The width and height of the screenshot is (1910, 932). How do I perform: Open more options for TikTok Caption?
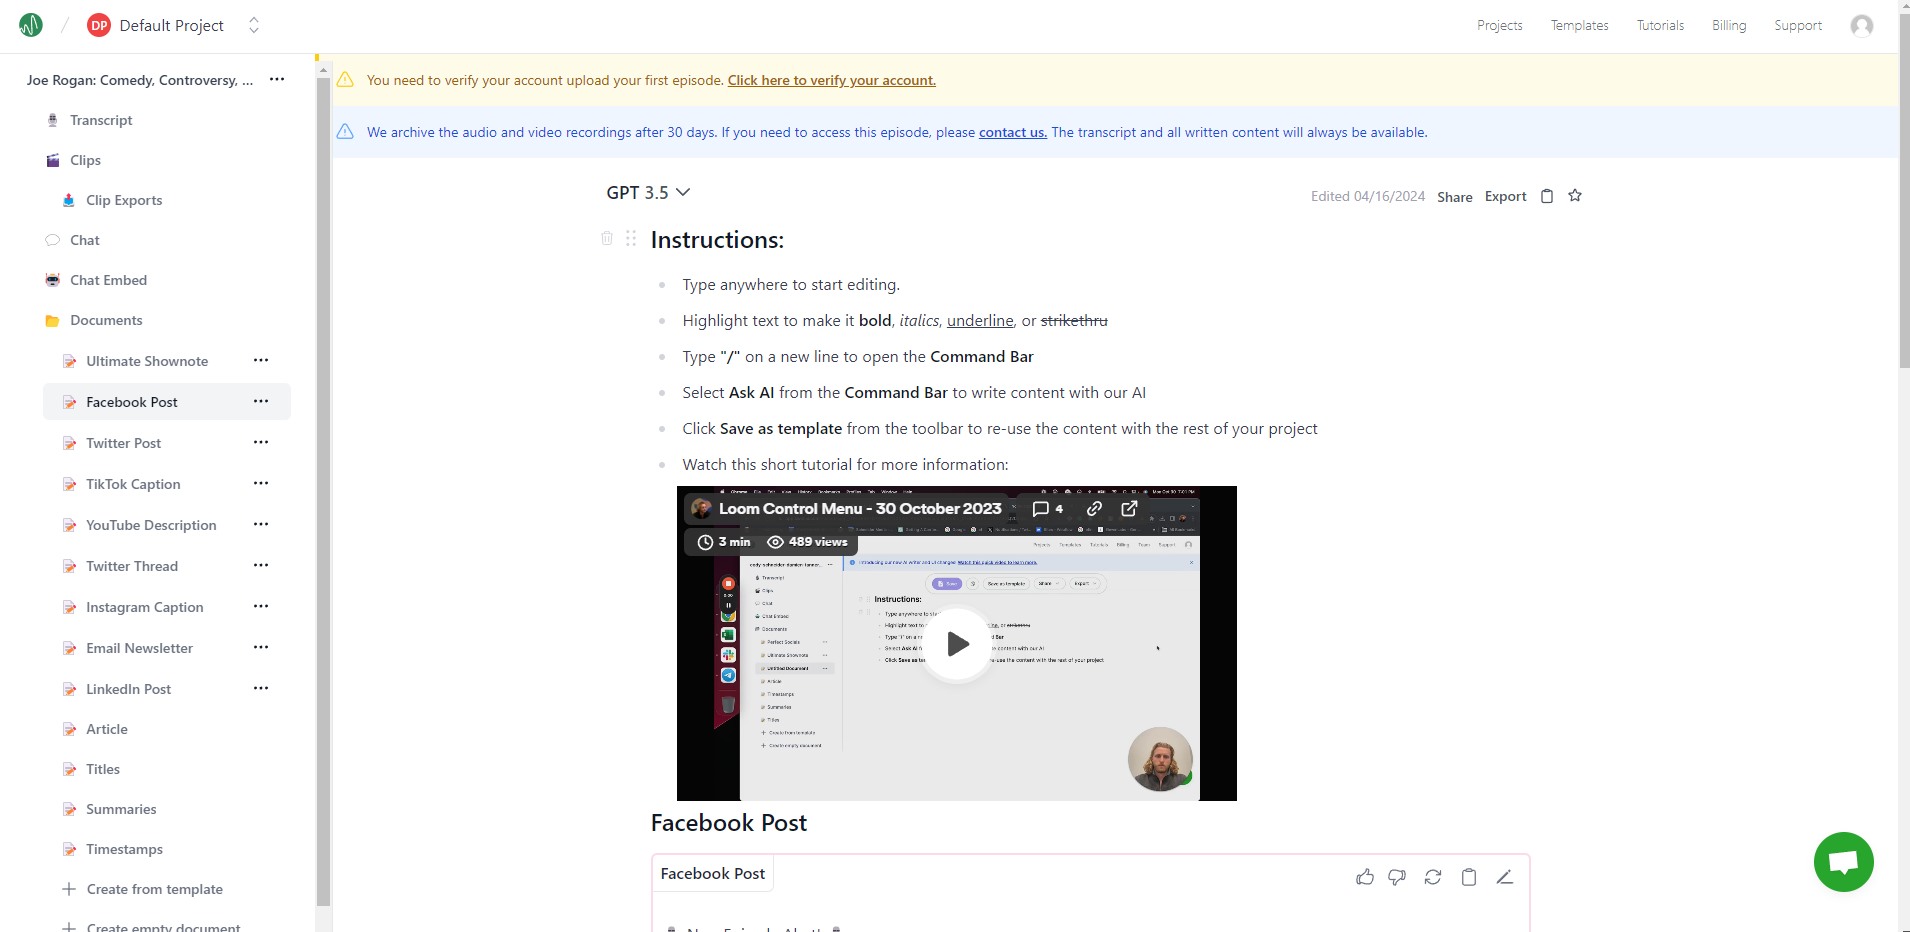tap(261, 483)
